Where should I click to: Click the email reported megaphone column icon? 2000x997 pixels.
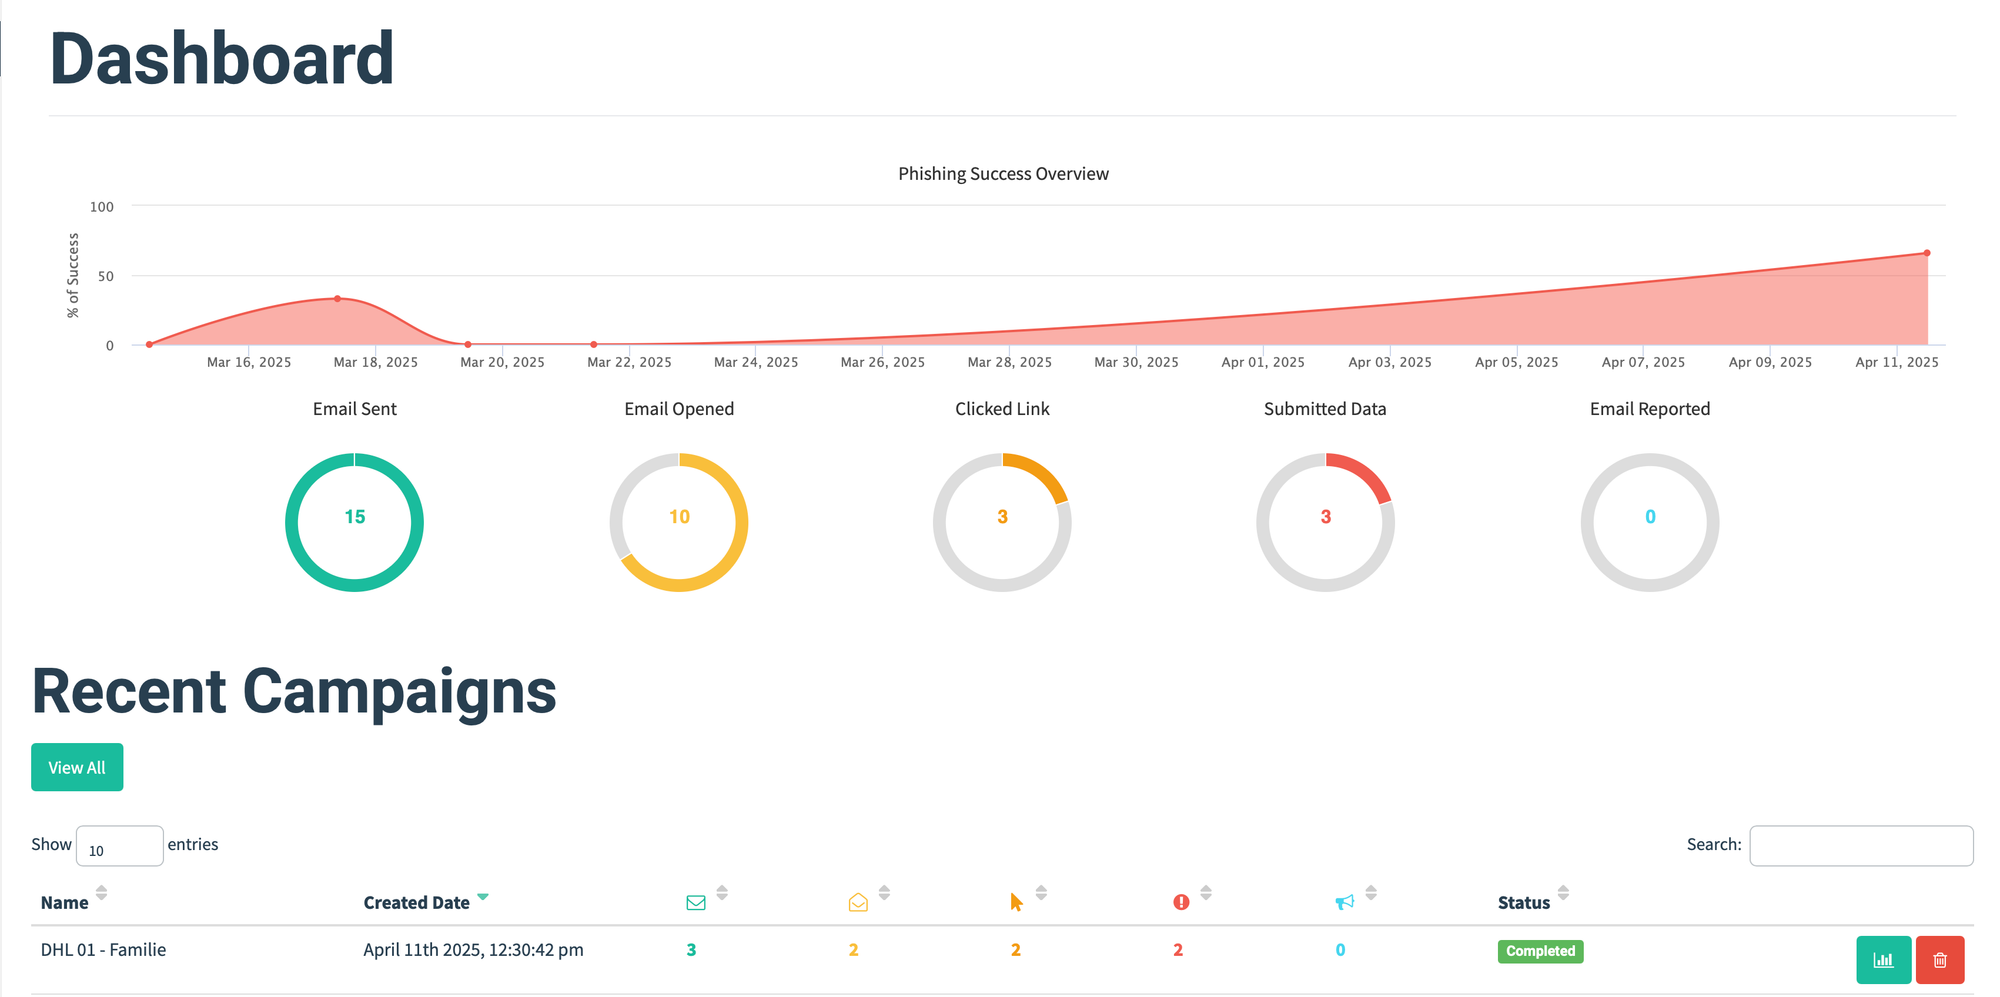pos(1344,902)
